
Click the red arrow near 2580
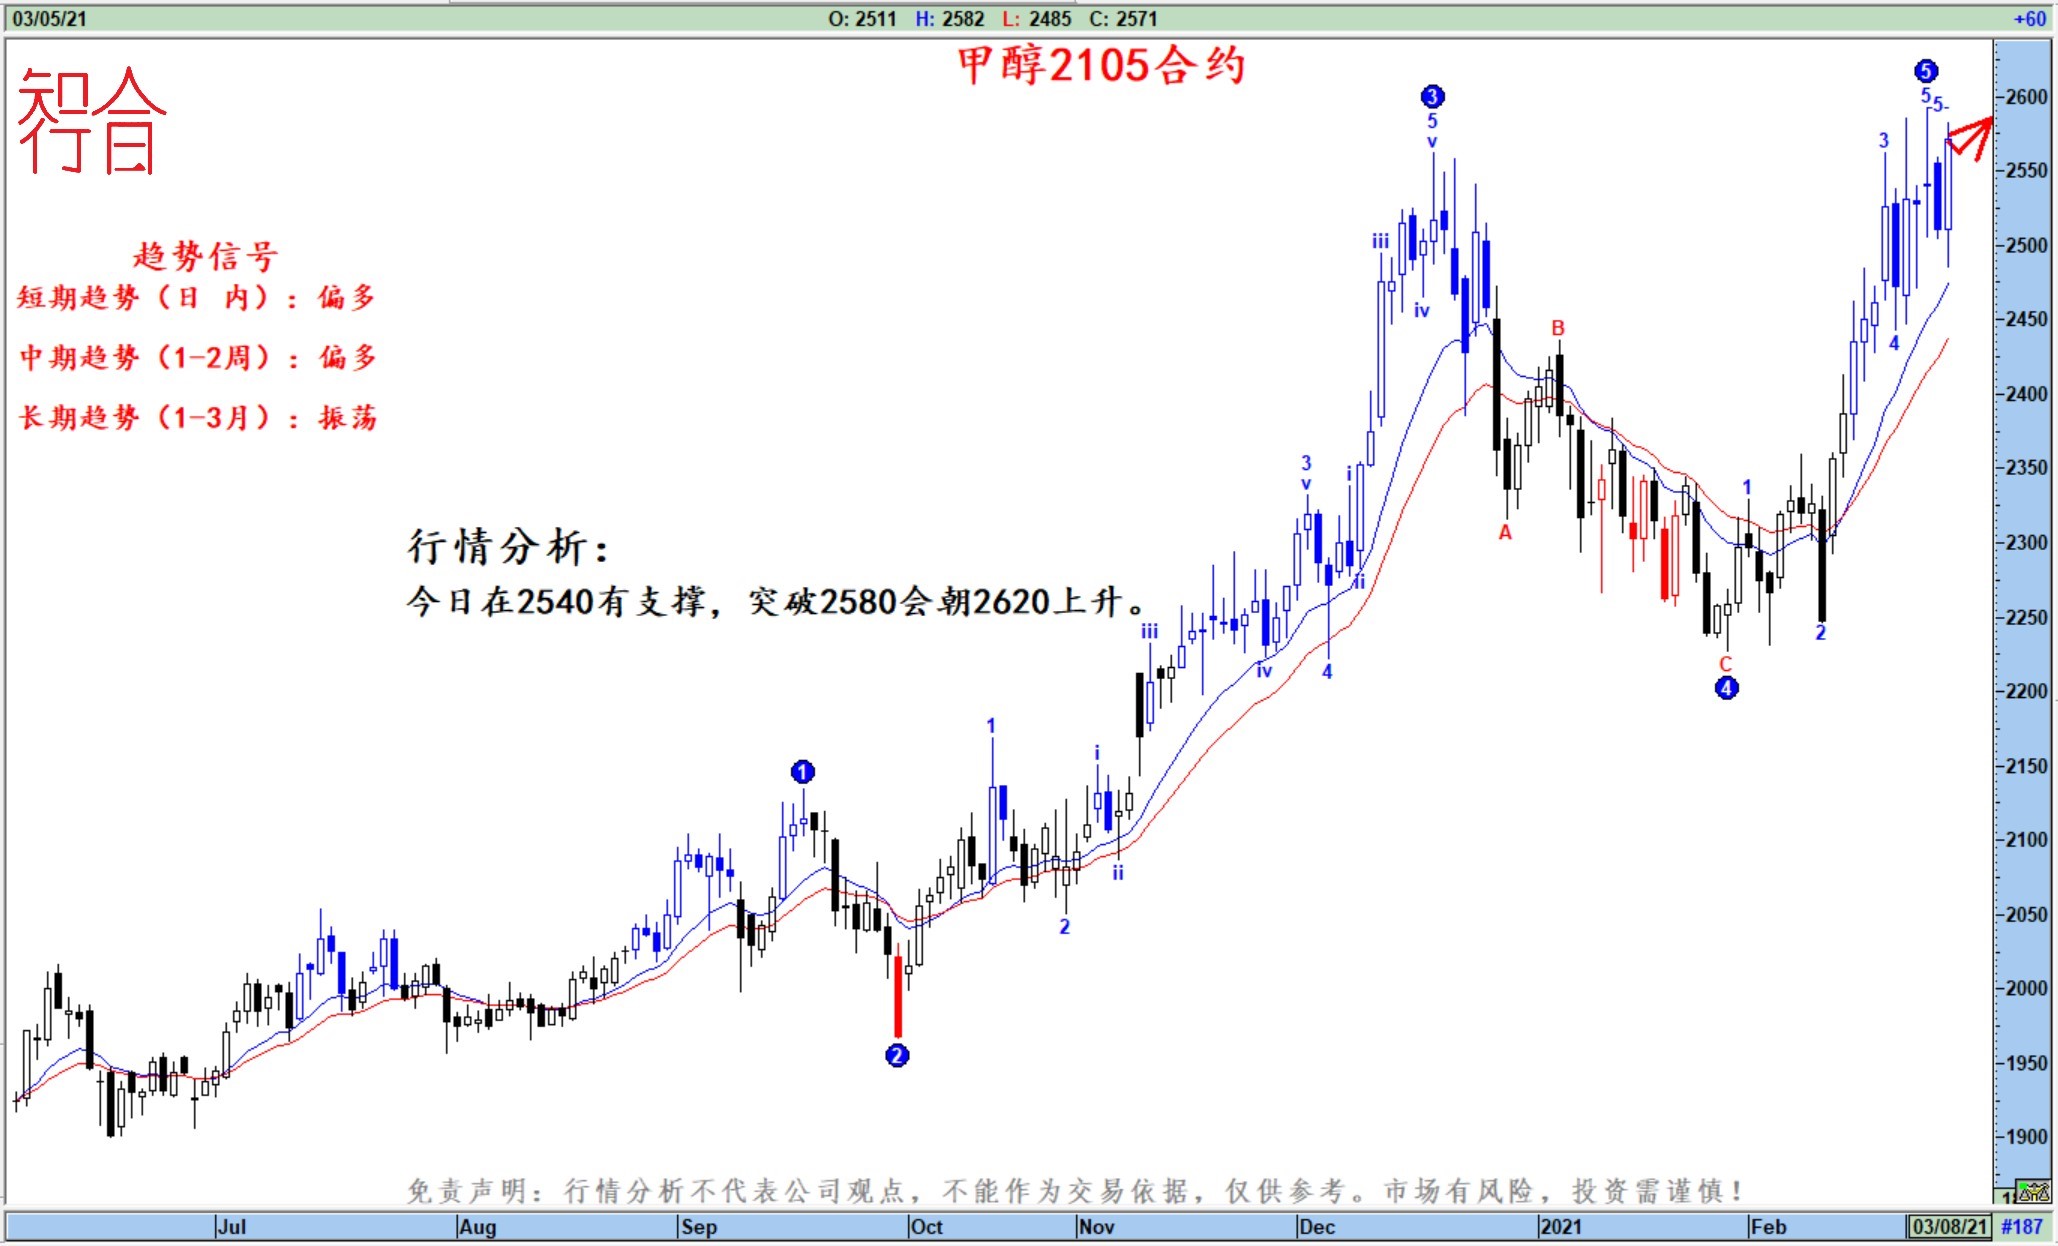click(x=1970, y=138)
